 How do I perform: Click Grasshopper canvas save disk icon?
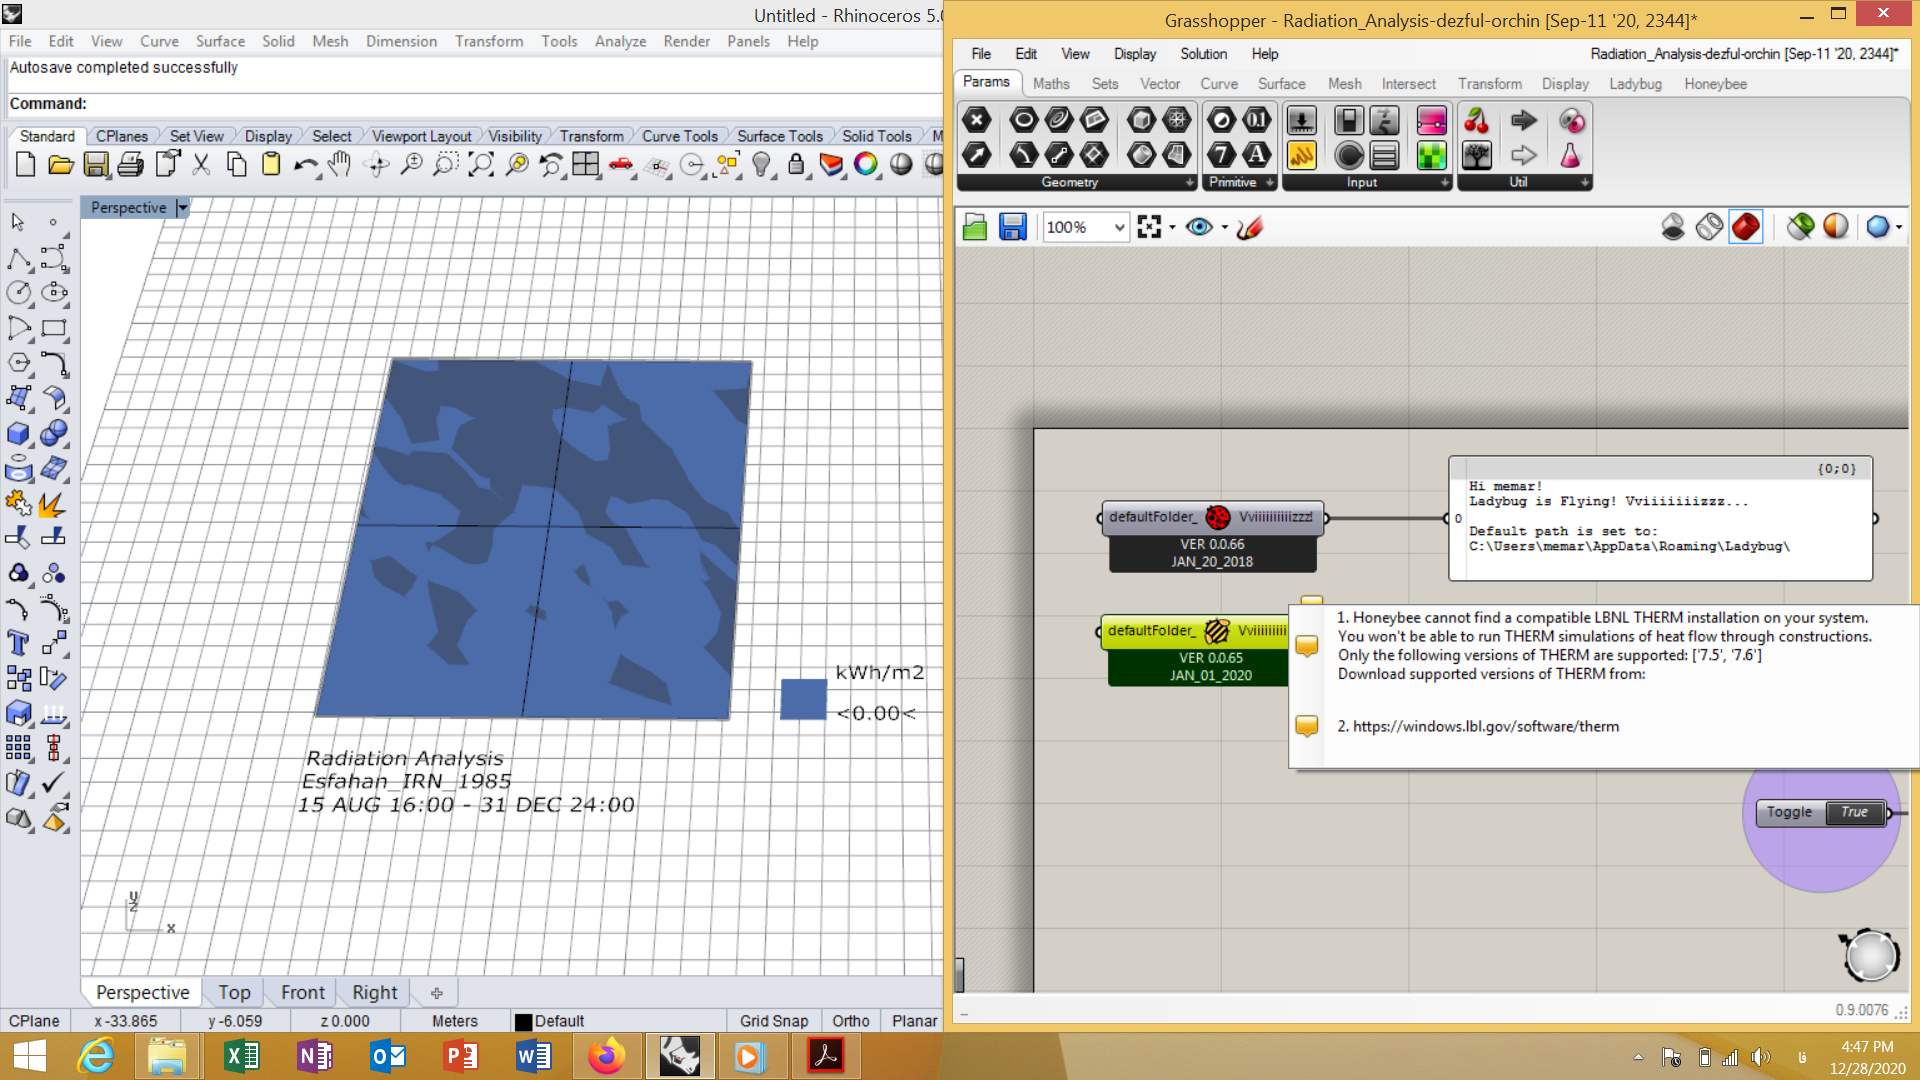coord(1012,227)
